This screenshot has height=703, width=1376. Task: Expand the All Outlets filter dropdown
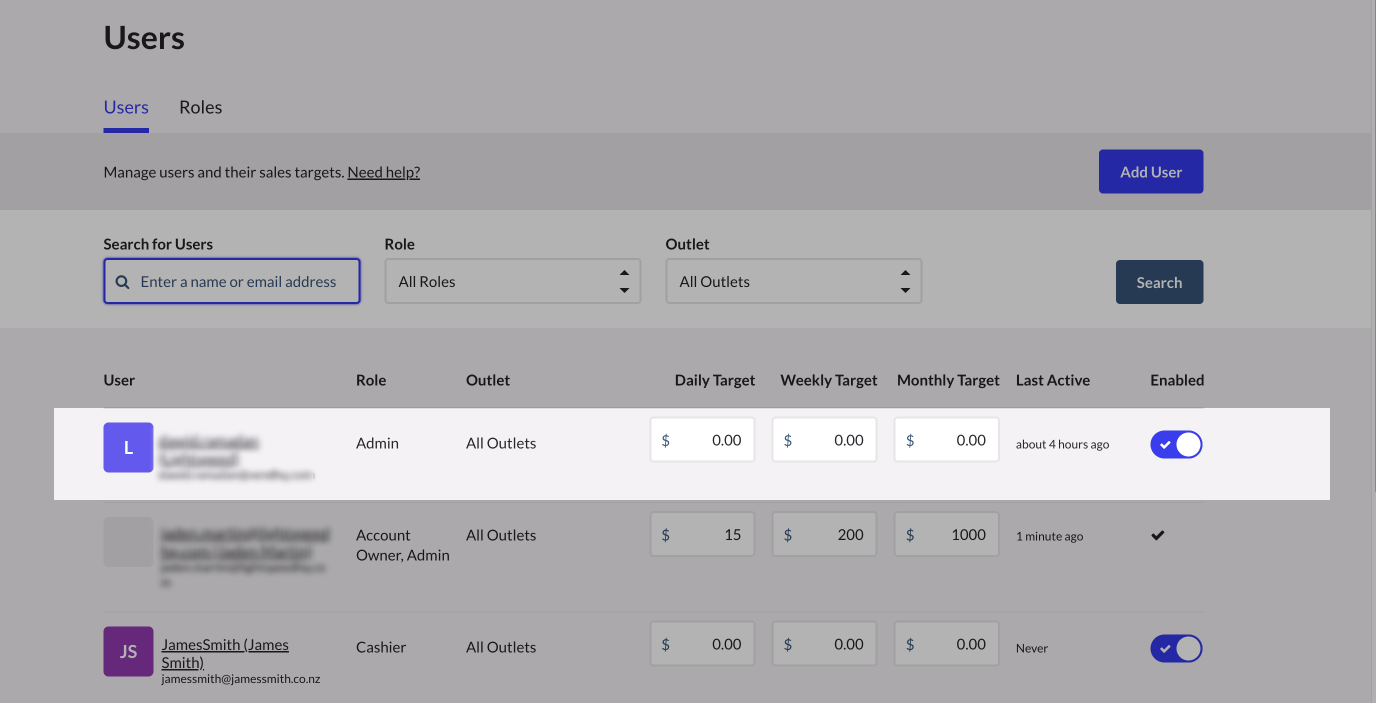793,282
